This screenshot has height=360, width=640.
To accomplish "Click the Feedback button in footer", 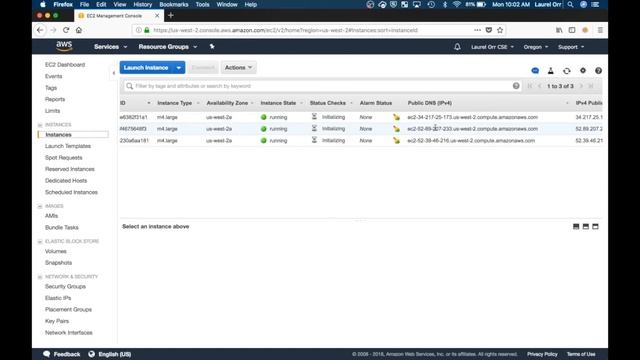I will coord(62,354).
